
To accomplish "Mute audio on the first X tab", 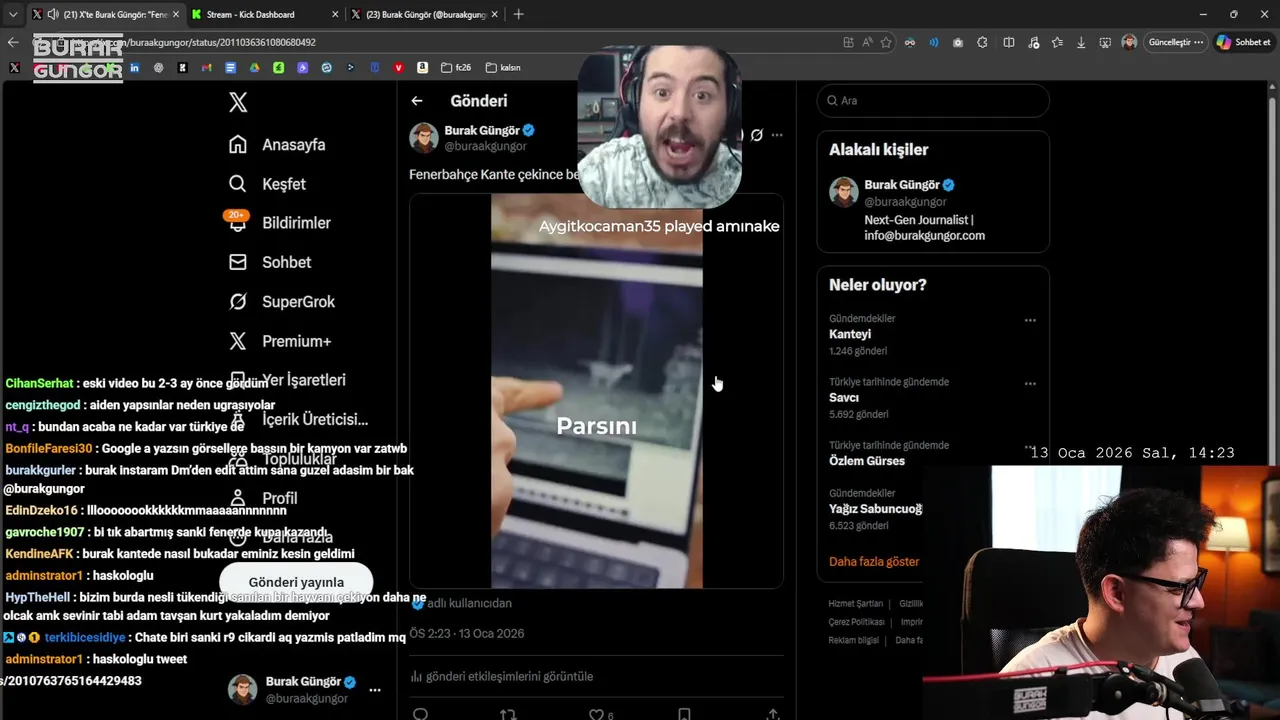I will [53, 15].
